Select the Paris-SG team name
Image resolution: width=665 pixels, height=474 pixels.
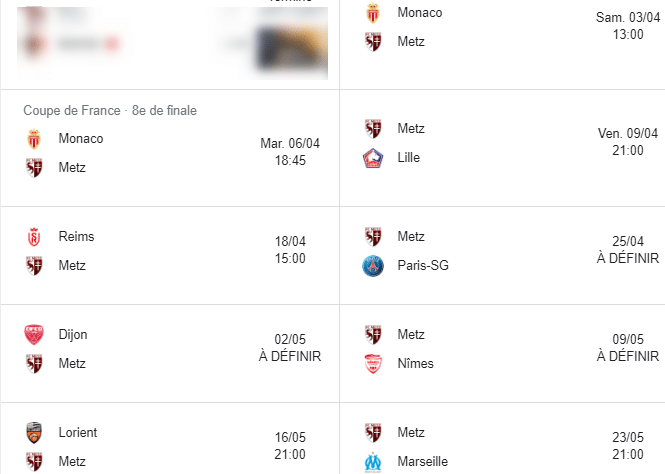pyautogui.click(x=423, y=265)
